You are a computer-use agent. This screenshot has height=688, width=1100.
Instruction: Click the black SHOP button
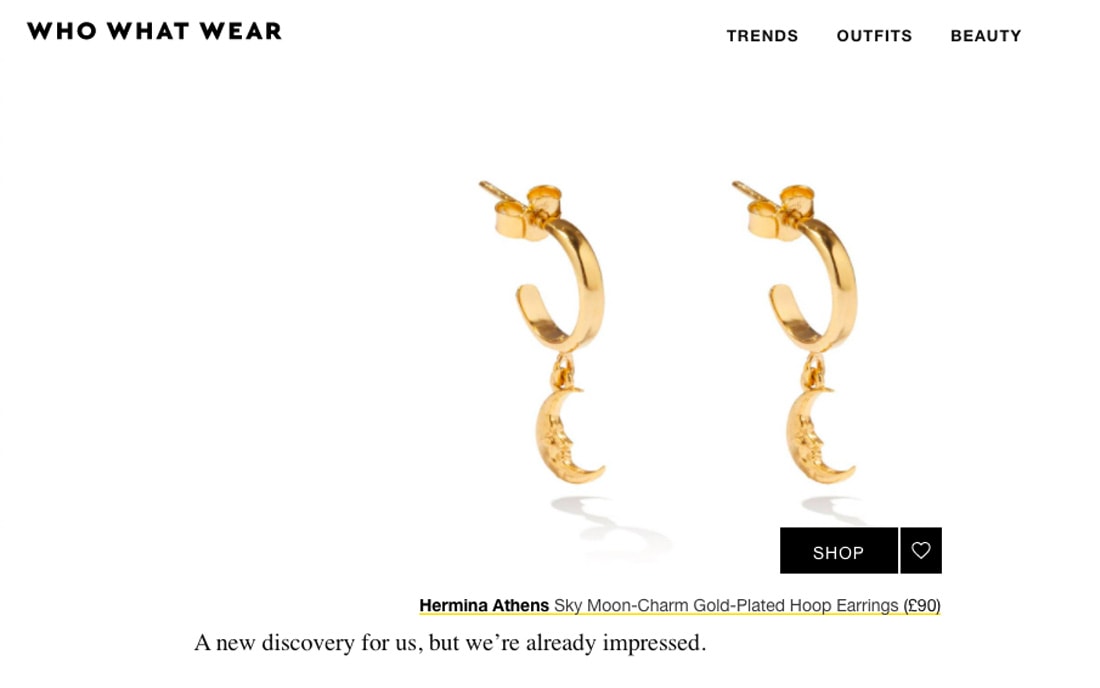[838, 551]
